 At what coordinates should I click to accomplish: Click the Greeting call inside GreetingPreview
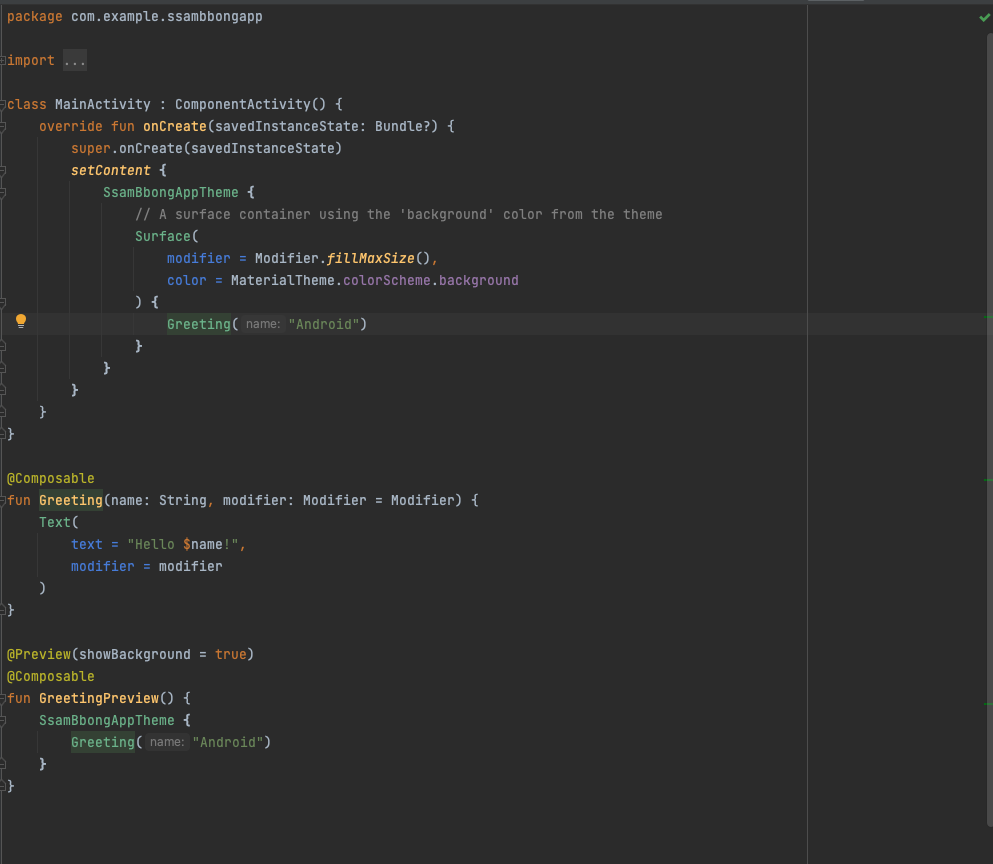coord(103,742)
